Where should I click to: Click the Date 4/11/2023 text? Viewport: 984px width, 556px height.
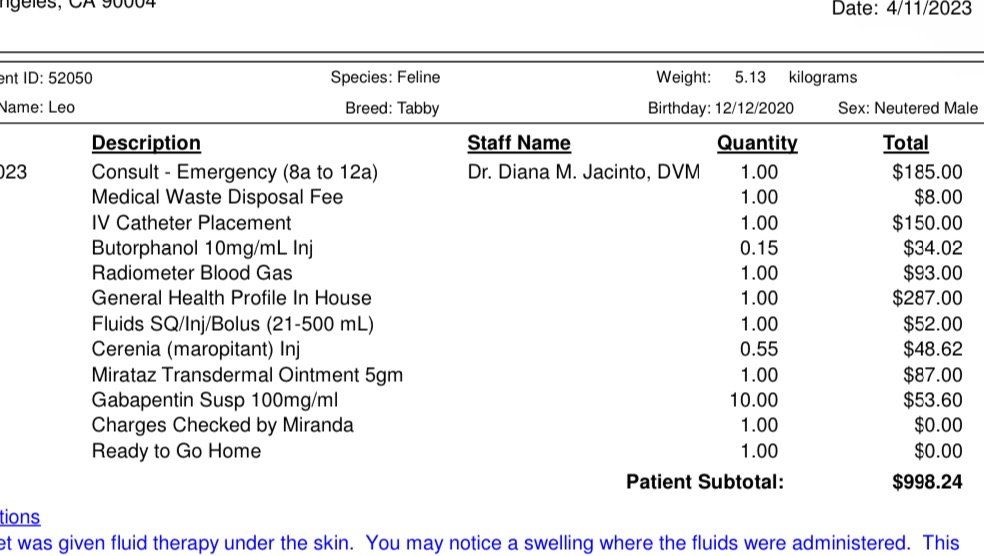pyautogui.click(x=901, y=9)
